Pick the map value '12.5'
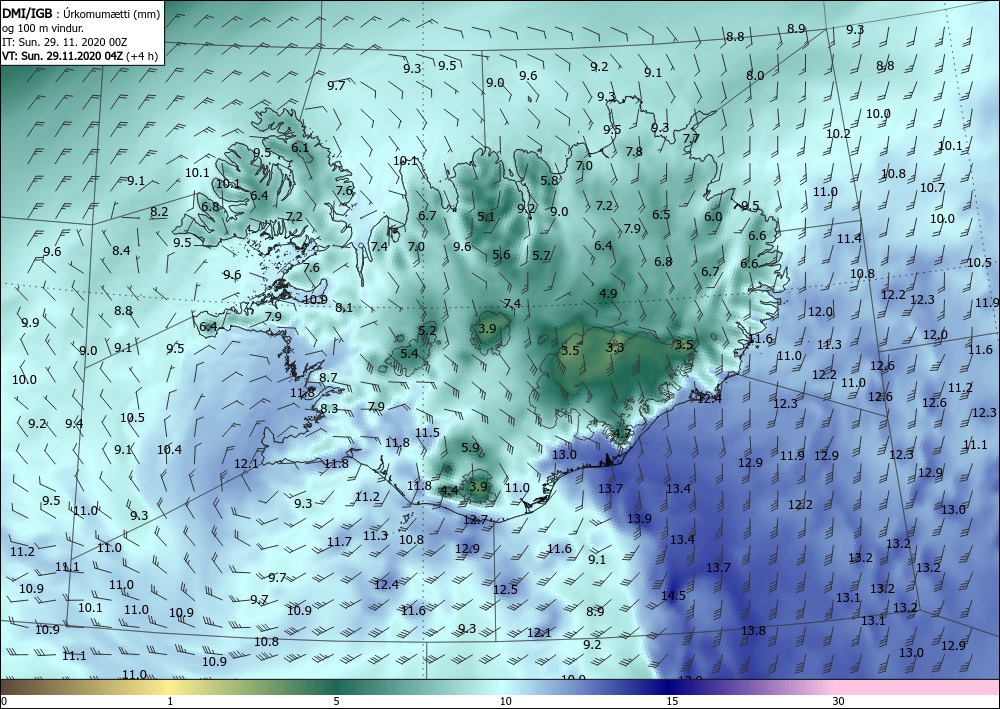Image resolution: width=1000 pixels, height=709 pixels. (x=505, y=589)
